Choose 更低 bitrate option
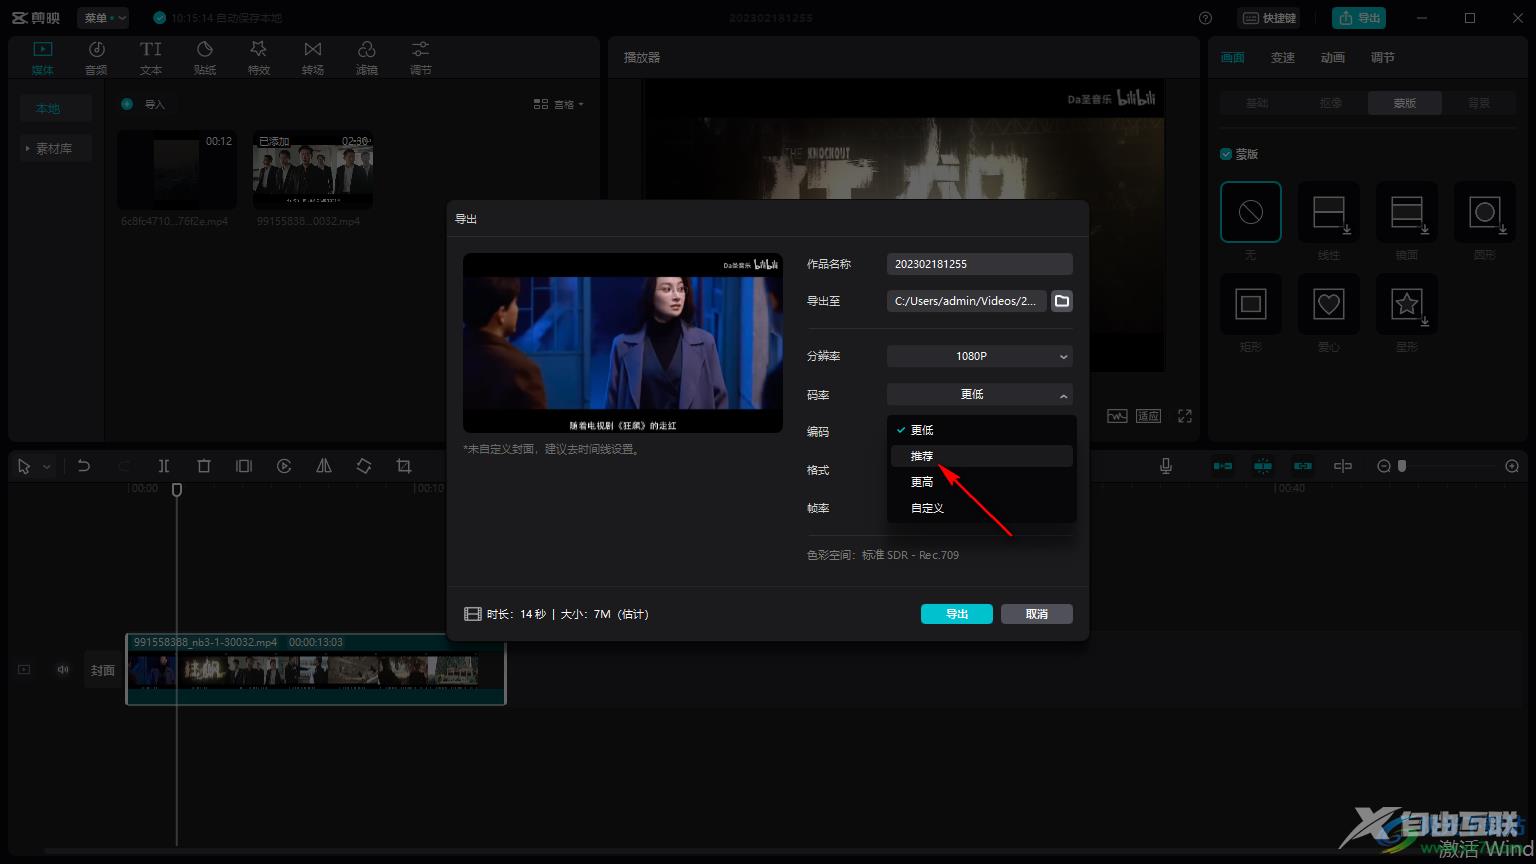This screenshot has width=1536, height=864. point(982,430)
